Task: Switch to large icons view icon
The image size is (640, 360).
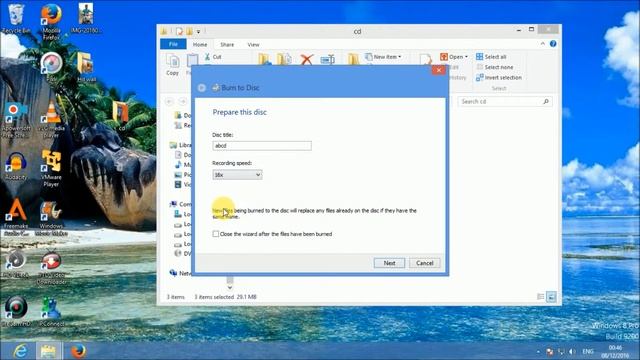Action: click(551, 297)
